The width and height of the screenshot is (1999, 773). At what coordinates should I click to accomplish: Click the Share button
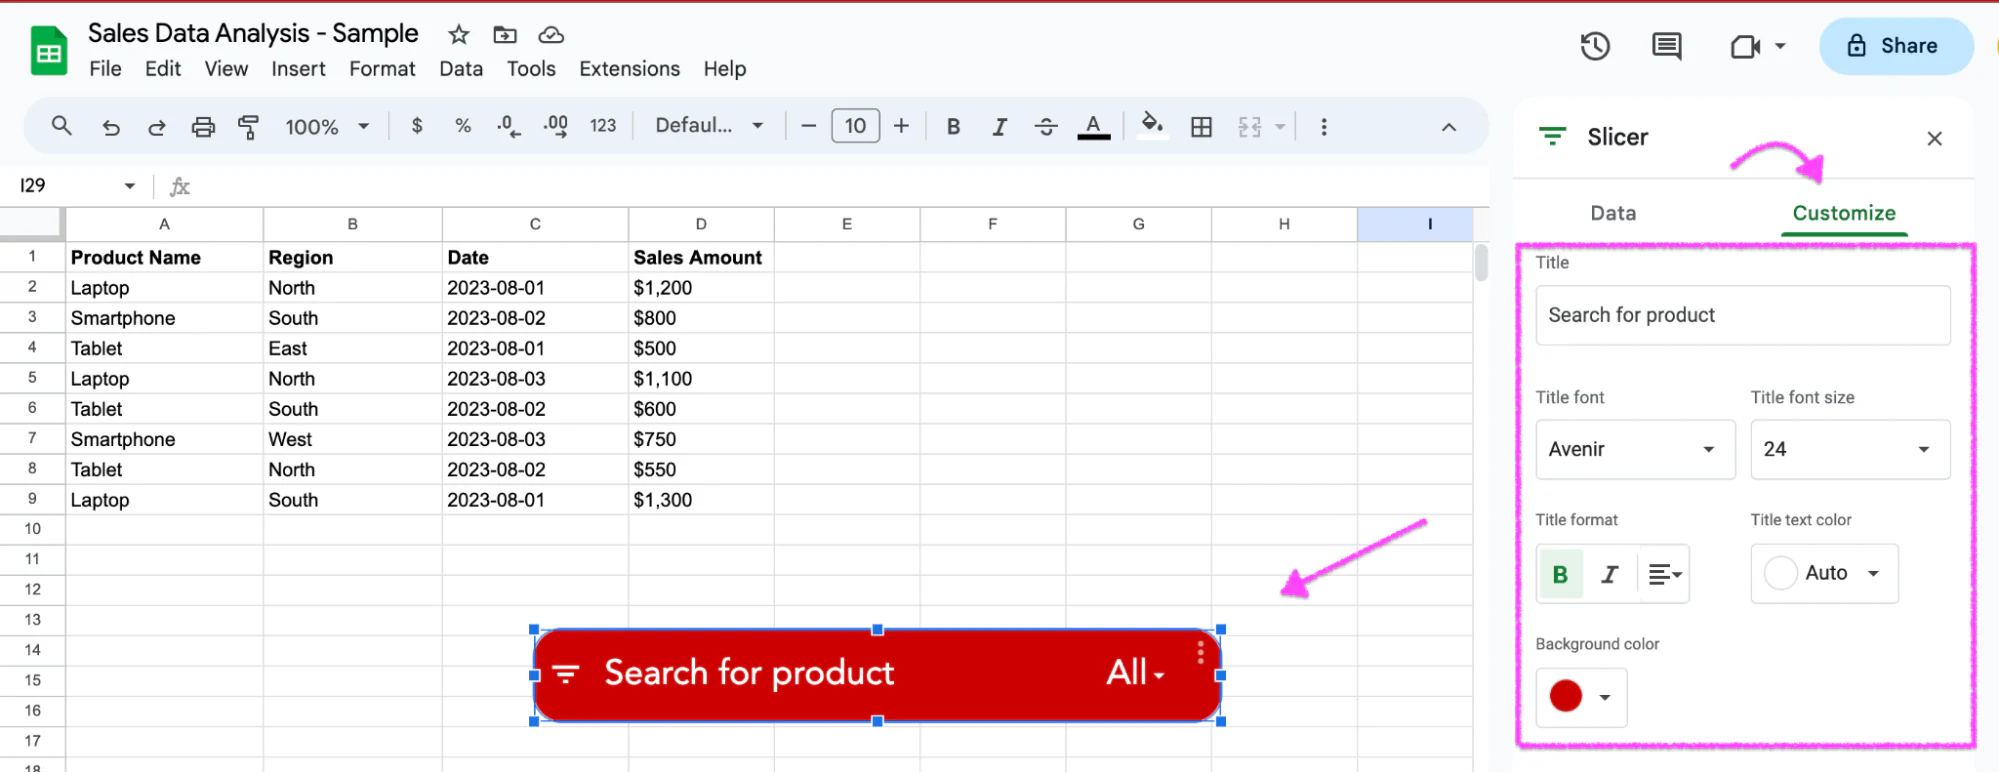point(1896,46)
